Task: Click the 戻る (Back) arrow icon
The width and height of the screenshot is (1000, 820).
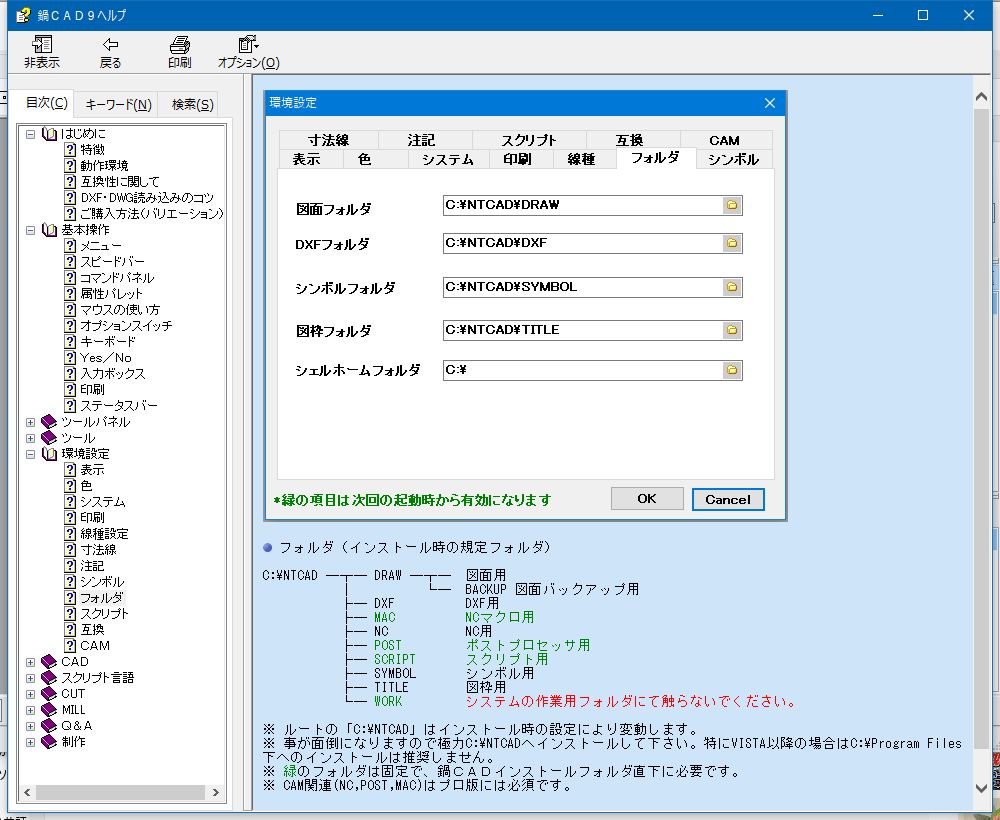Action: [110, 44]
